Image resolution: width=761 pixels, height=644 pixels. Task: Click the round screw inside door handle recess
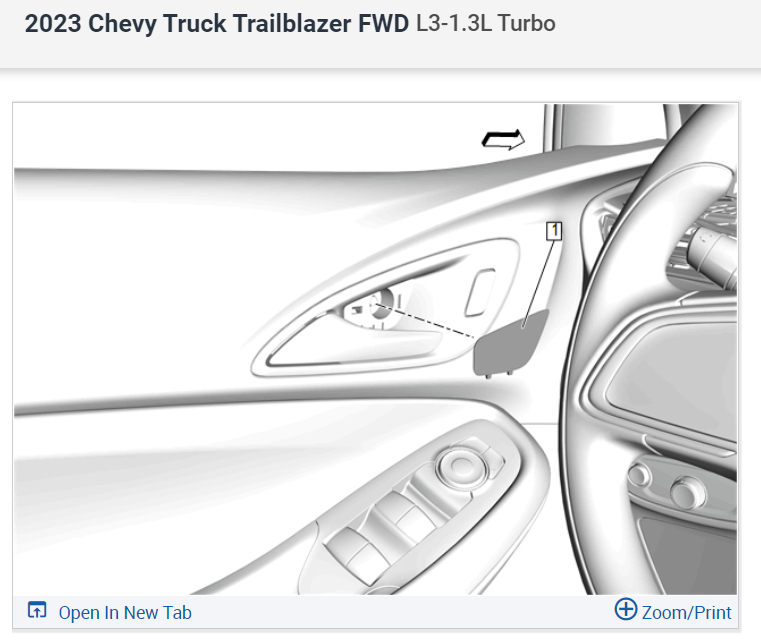click(x=379, y=305)
